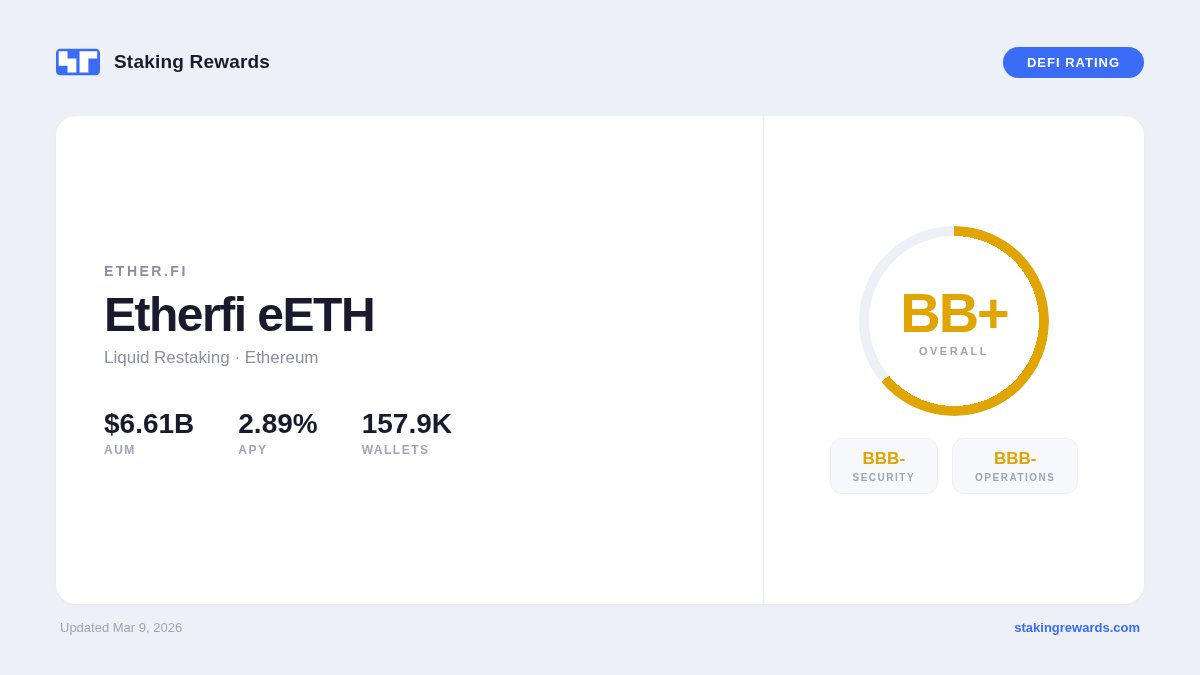Screen dimensions: 1200x675
Task: Open the stakingrewards.com link
Action: coord(1077,628)
